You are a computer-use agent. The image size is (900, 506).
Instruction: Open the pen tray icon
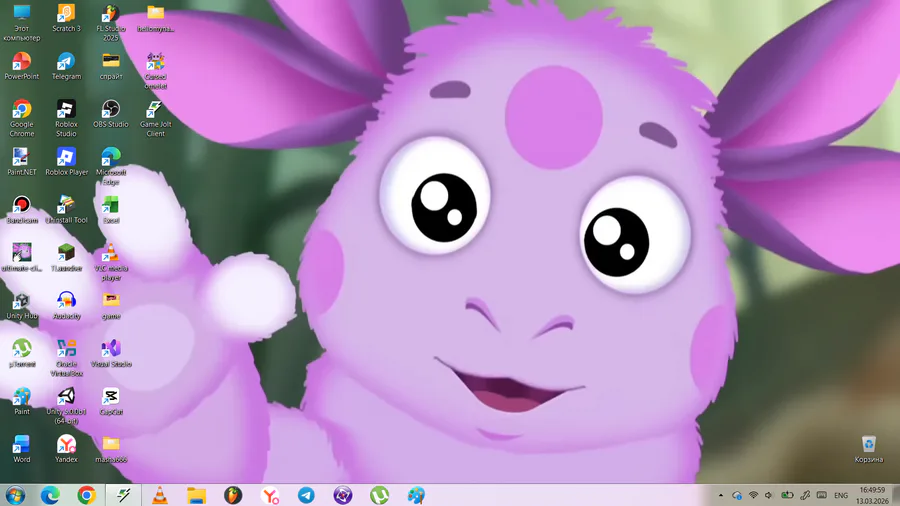point(805,495)
